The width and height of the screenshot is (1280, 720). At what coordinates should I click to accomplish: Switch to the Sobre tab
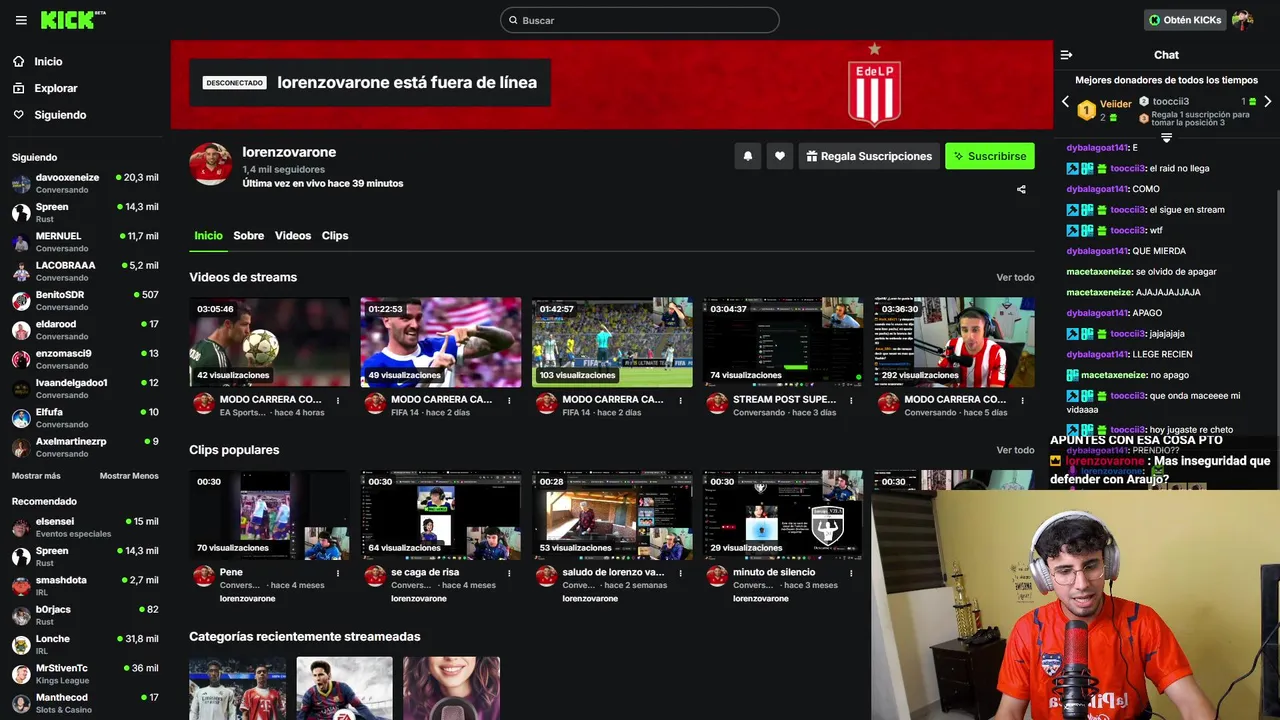coord(249,236)
